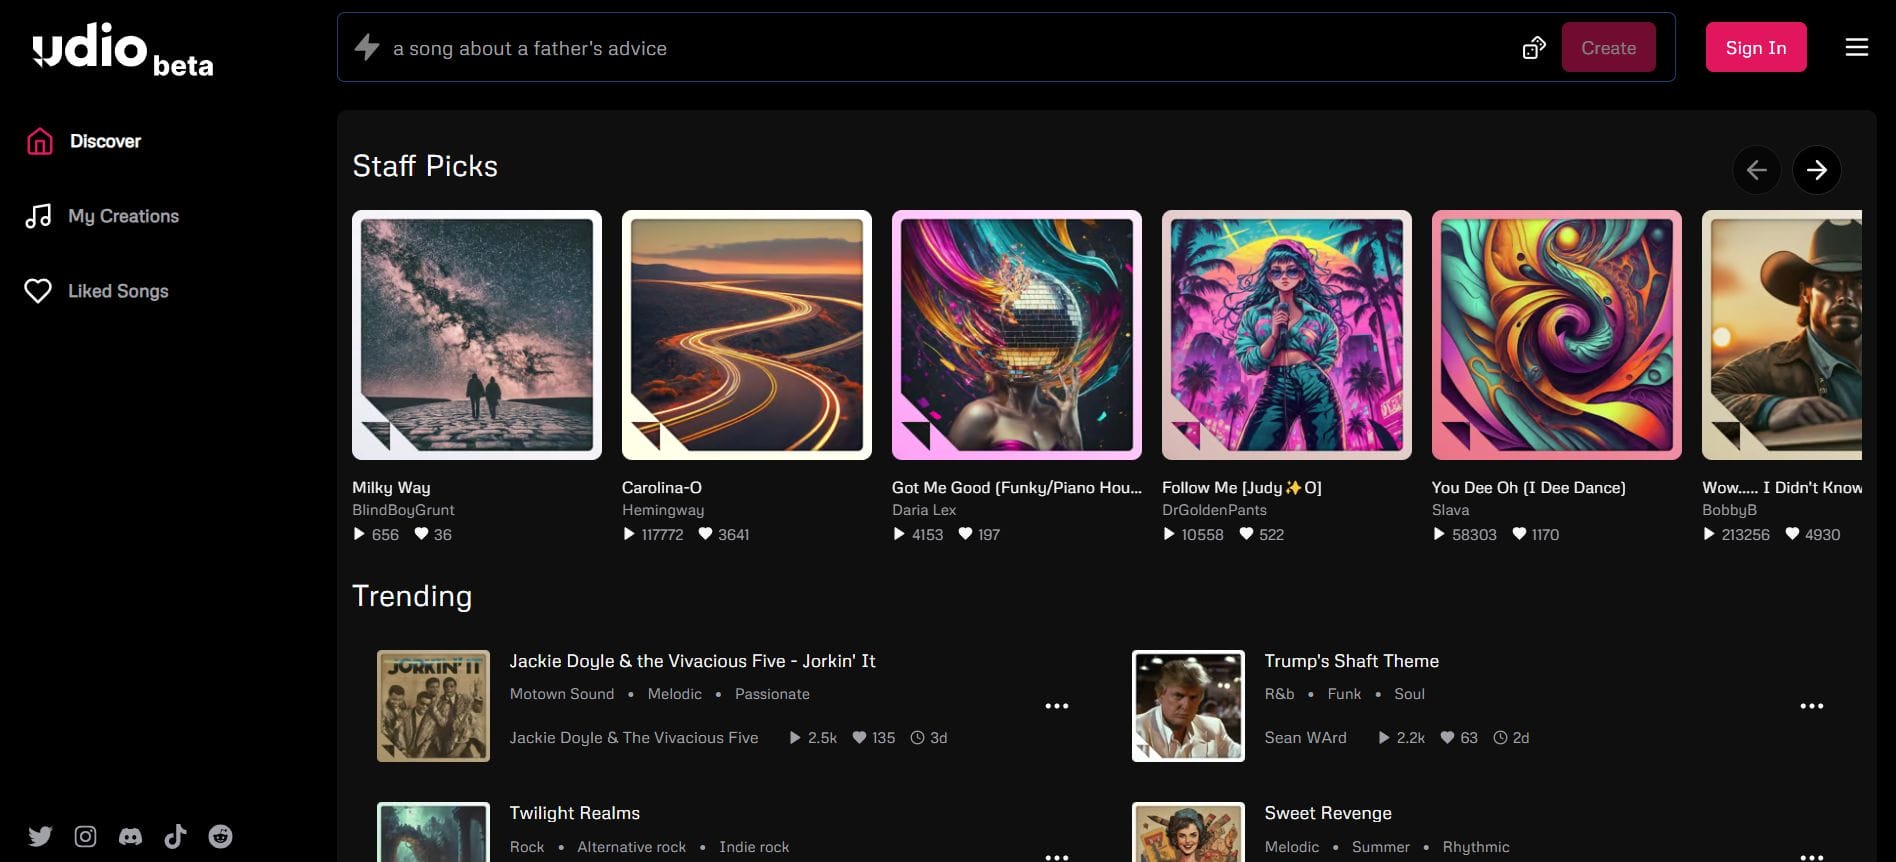The width and height of the screenshot is (1896, 862).
Task: Open options for Jorkin' It track
Action: tap(1056, 706)
